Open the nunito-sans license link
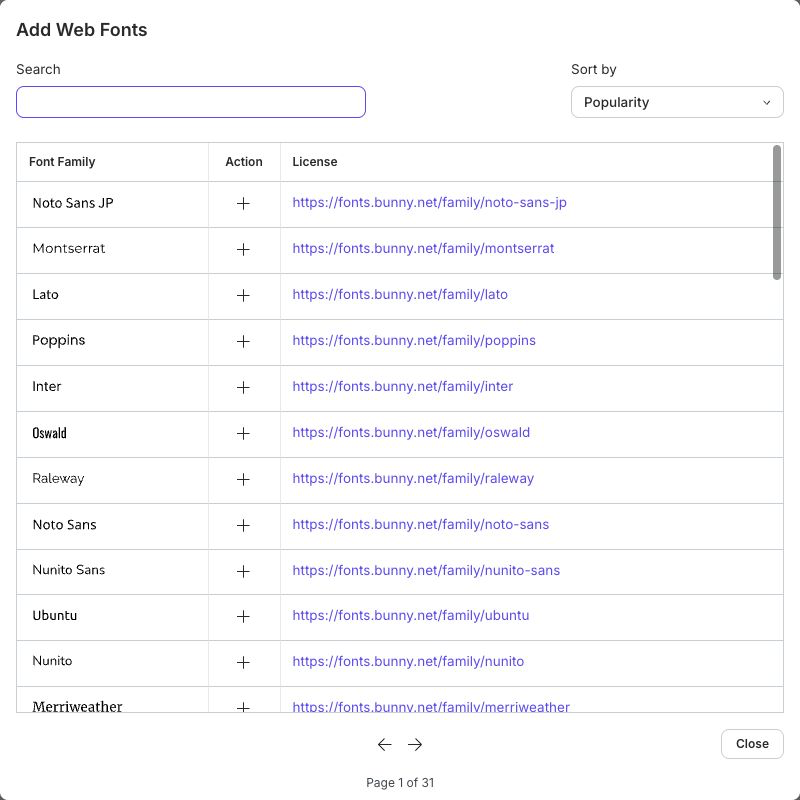The image size is (800, 800). [x=426, y=570]
